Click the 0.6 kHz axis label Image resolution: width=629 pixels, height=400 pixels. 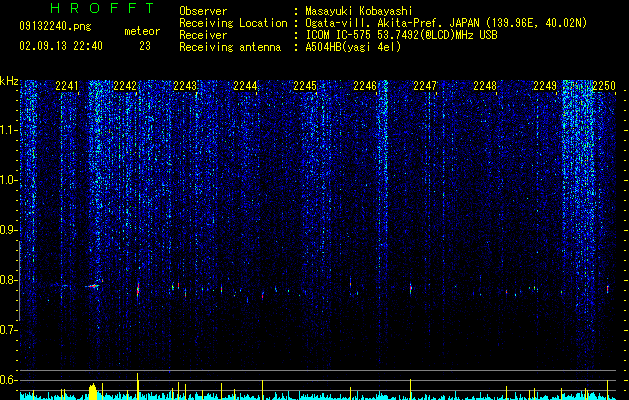coord(8,380)
